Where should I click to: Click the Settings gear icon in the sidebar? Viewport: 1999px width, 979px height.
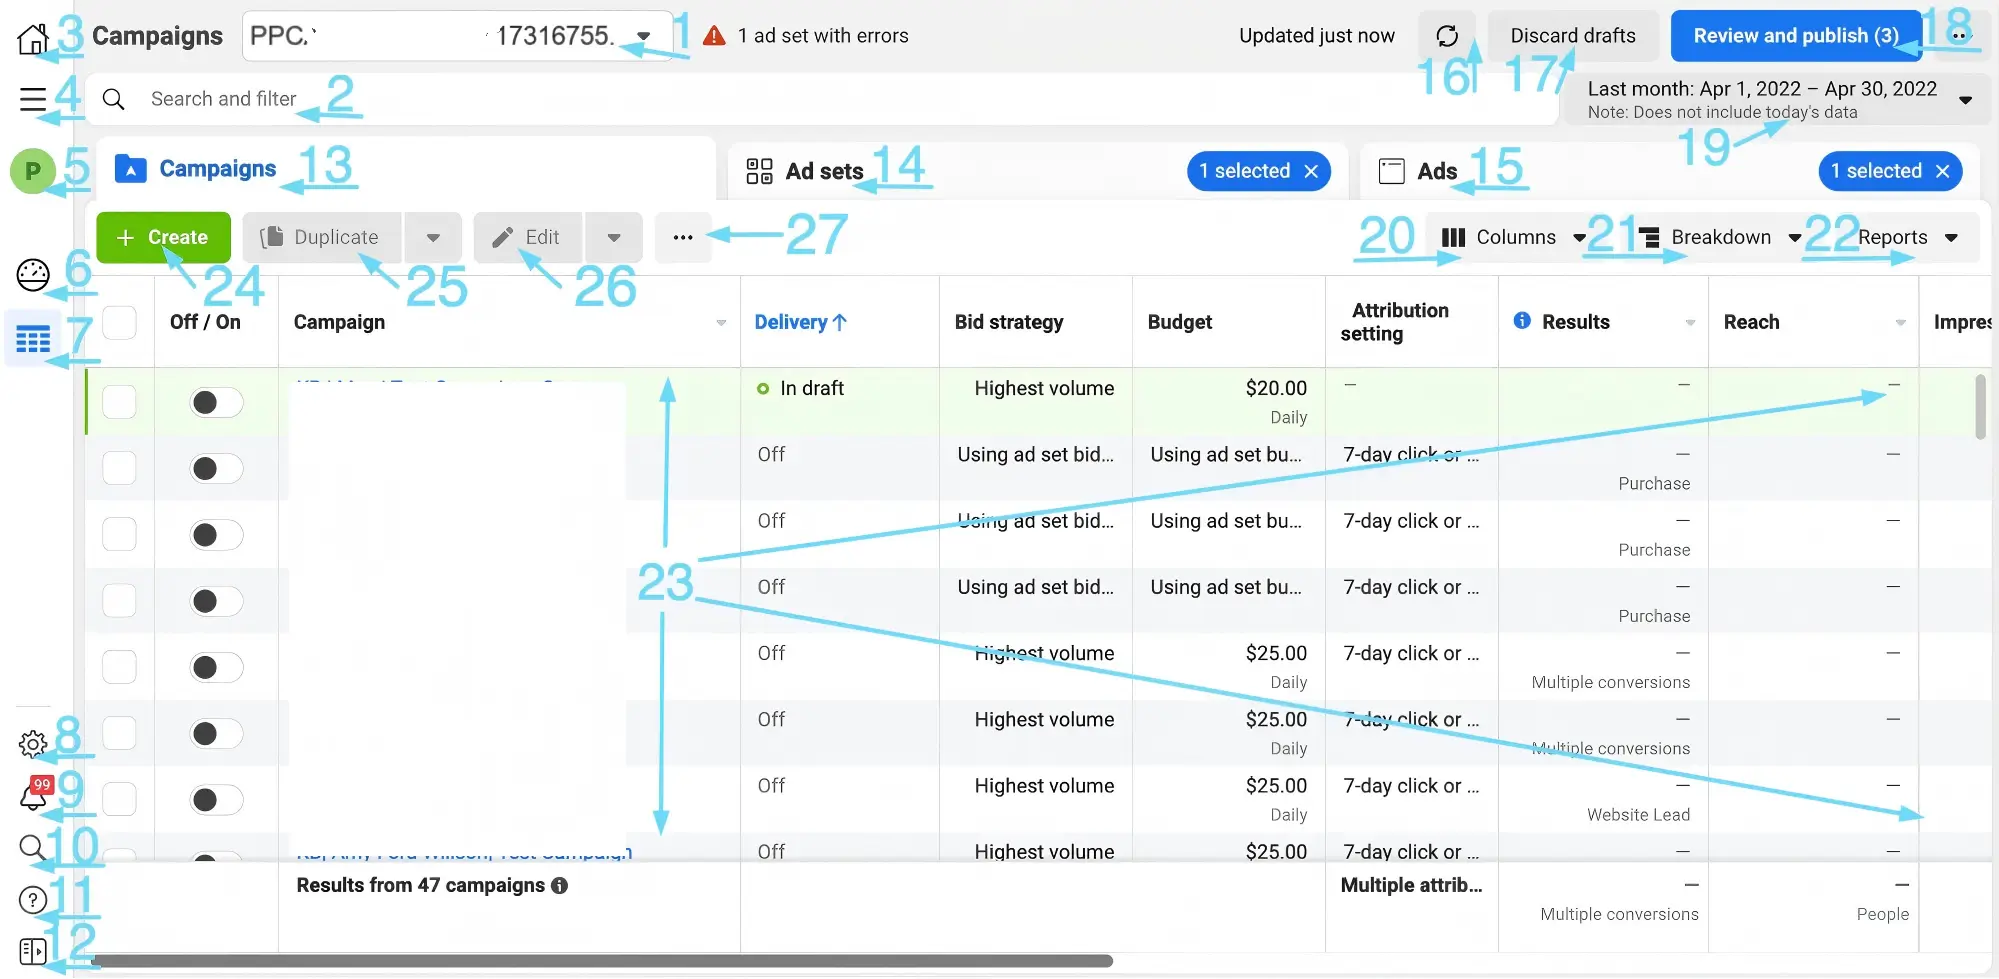(x=32, y=744)
